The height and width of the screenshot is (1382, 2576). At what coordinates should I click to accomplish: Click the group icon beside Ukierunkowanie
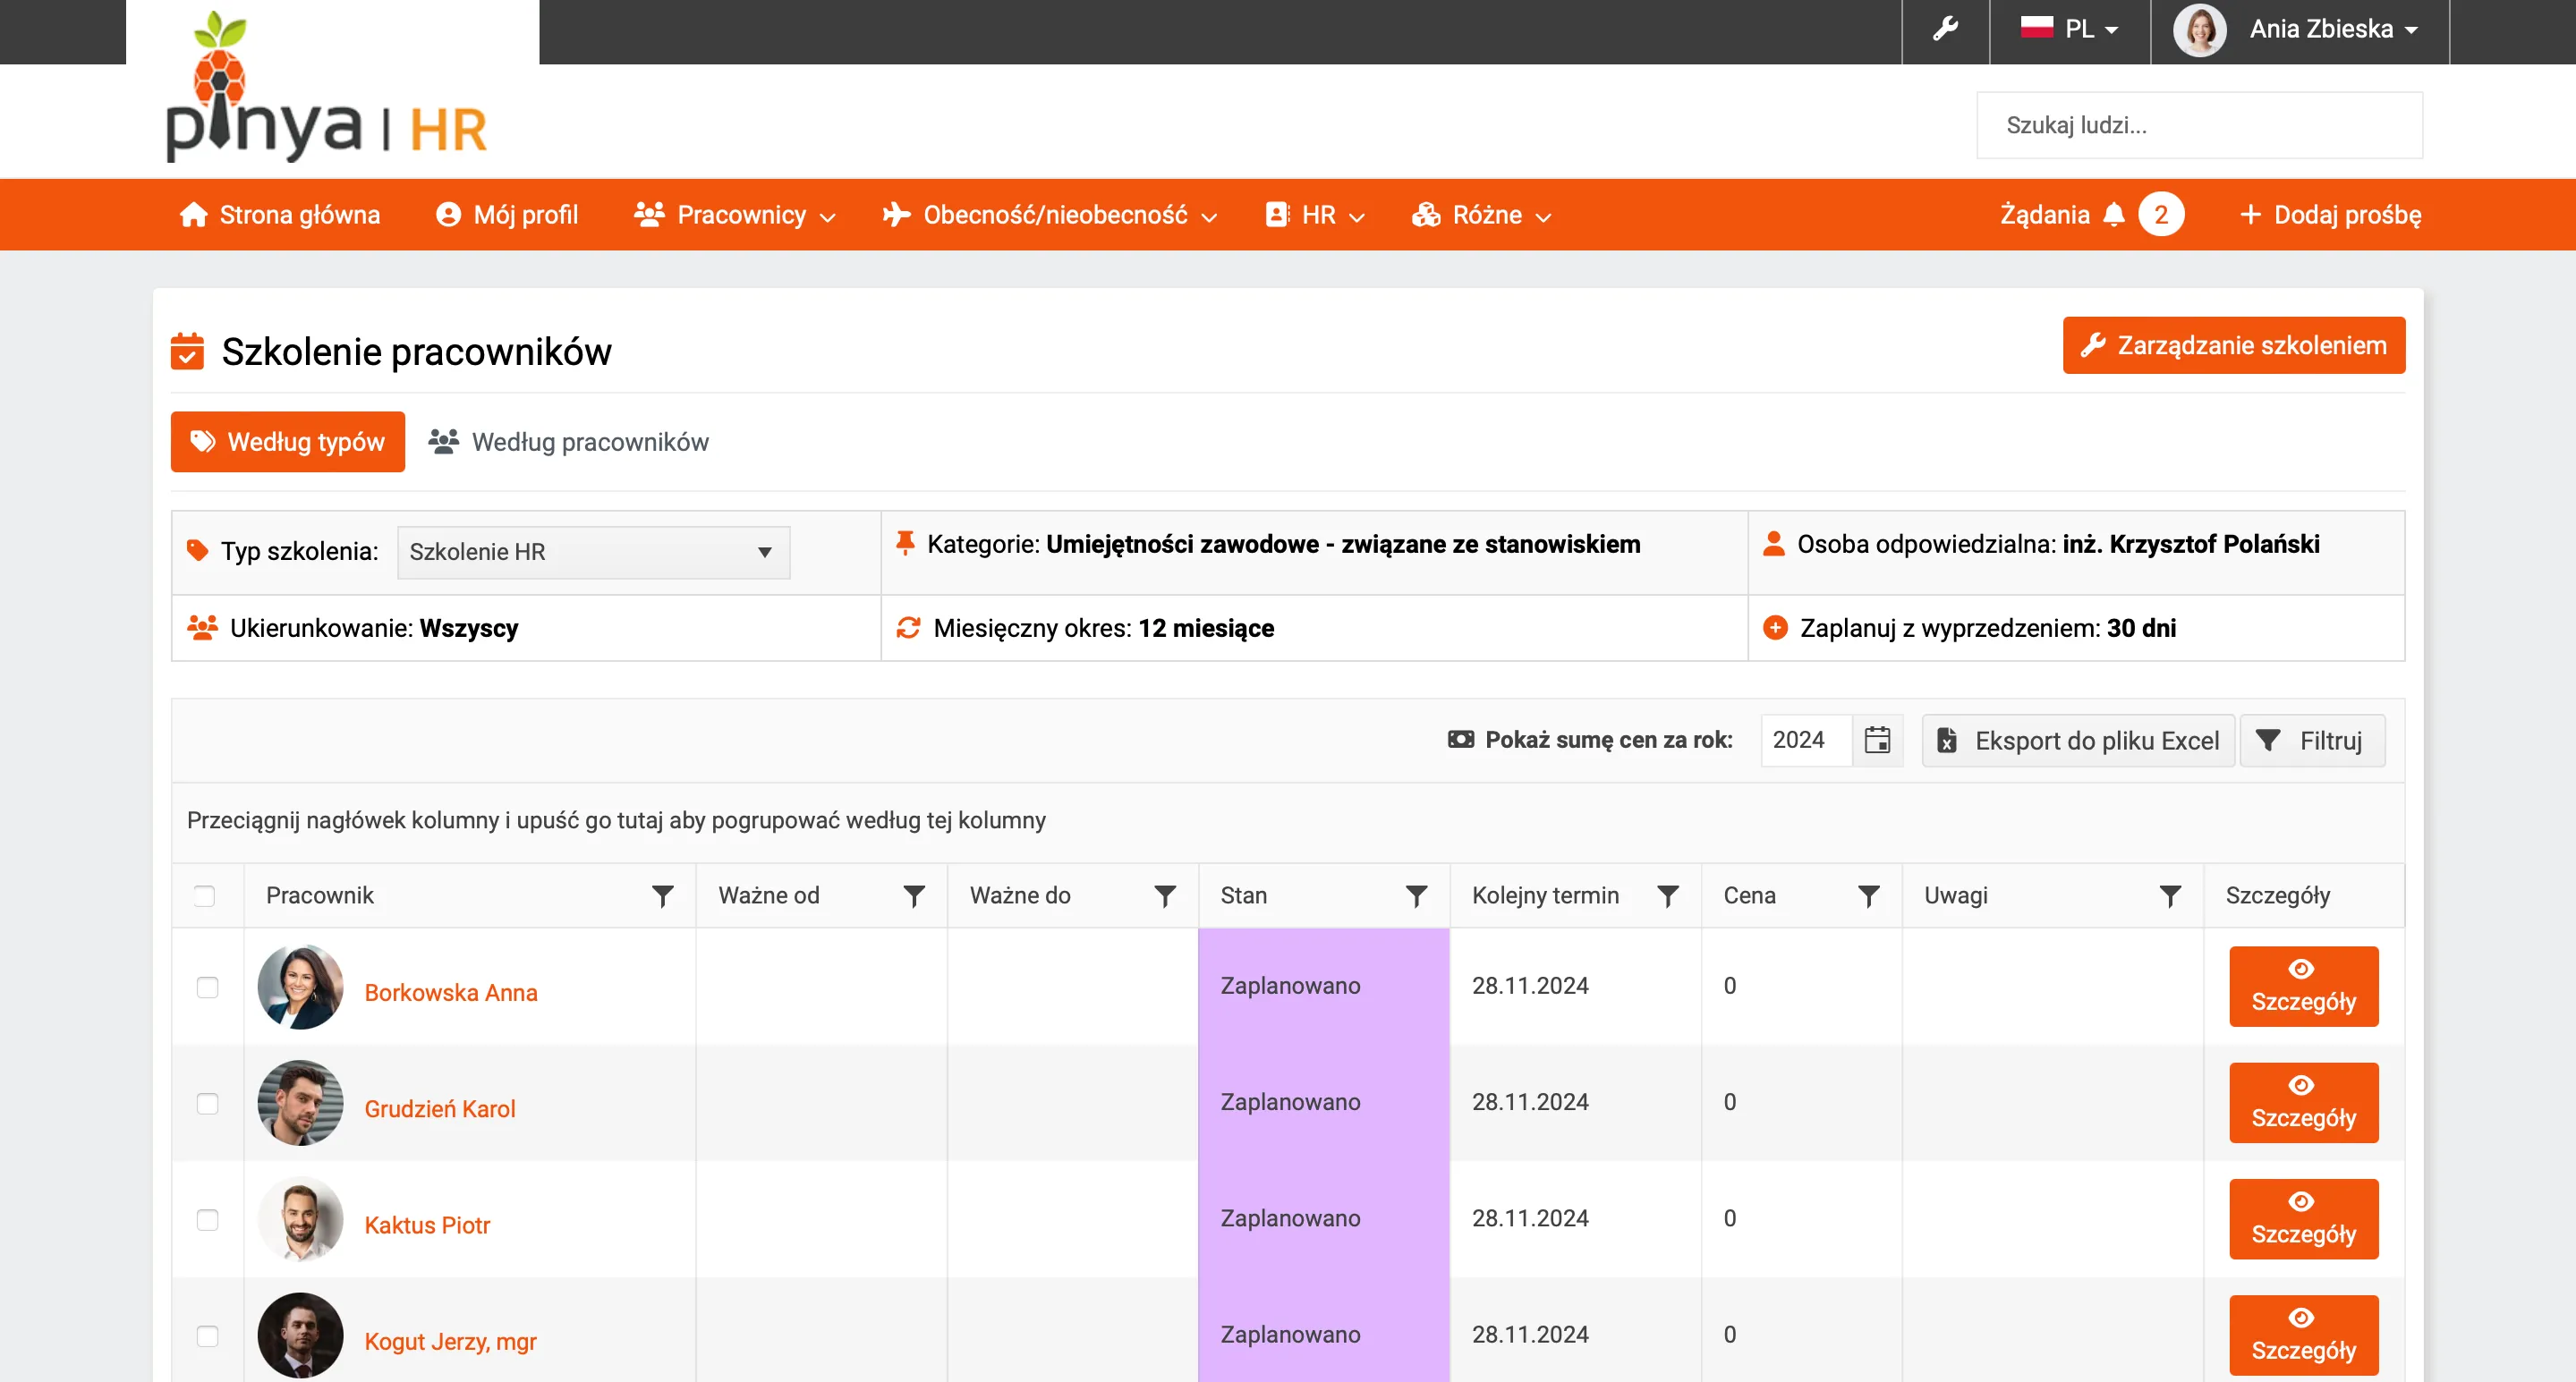tap(202, 628)
